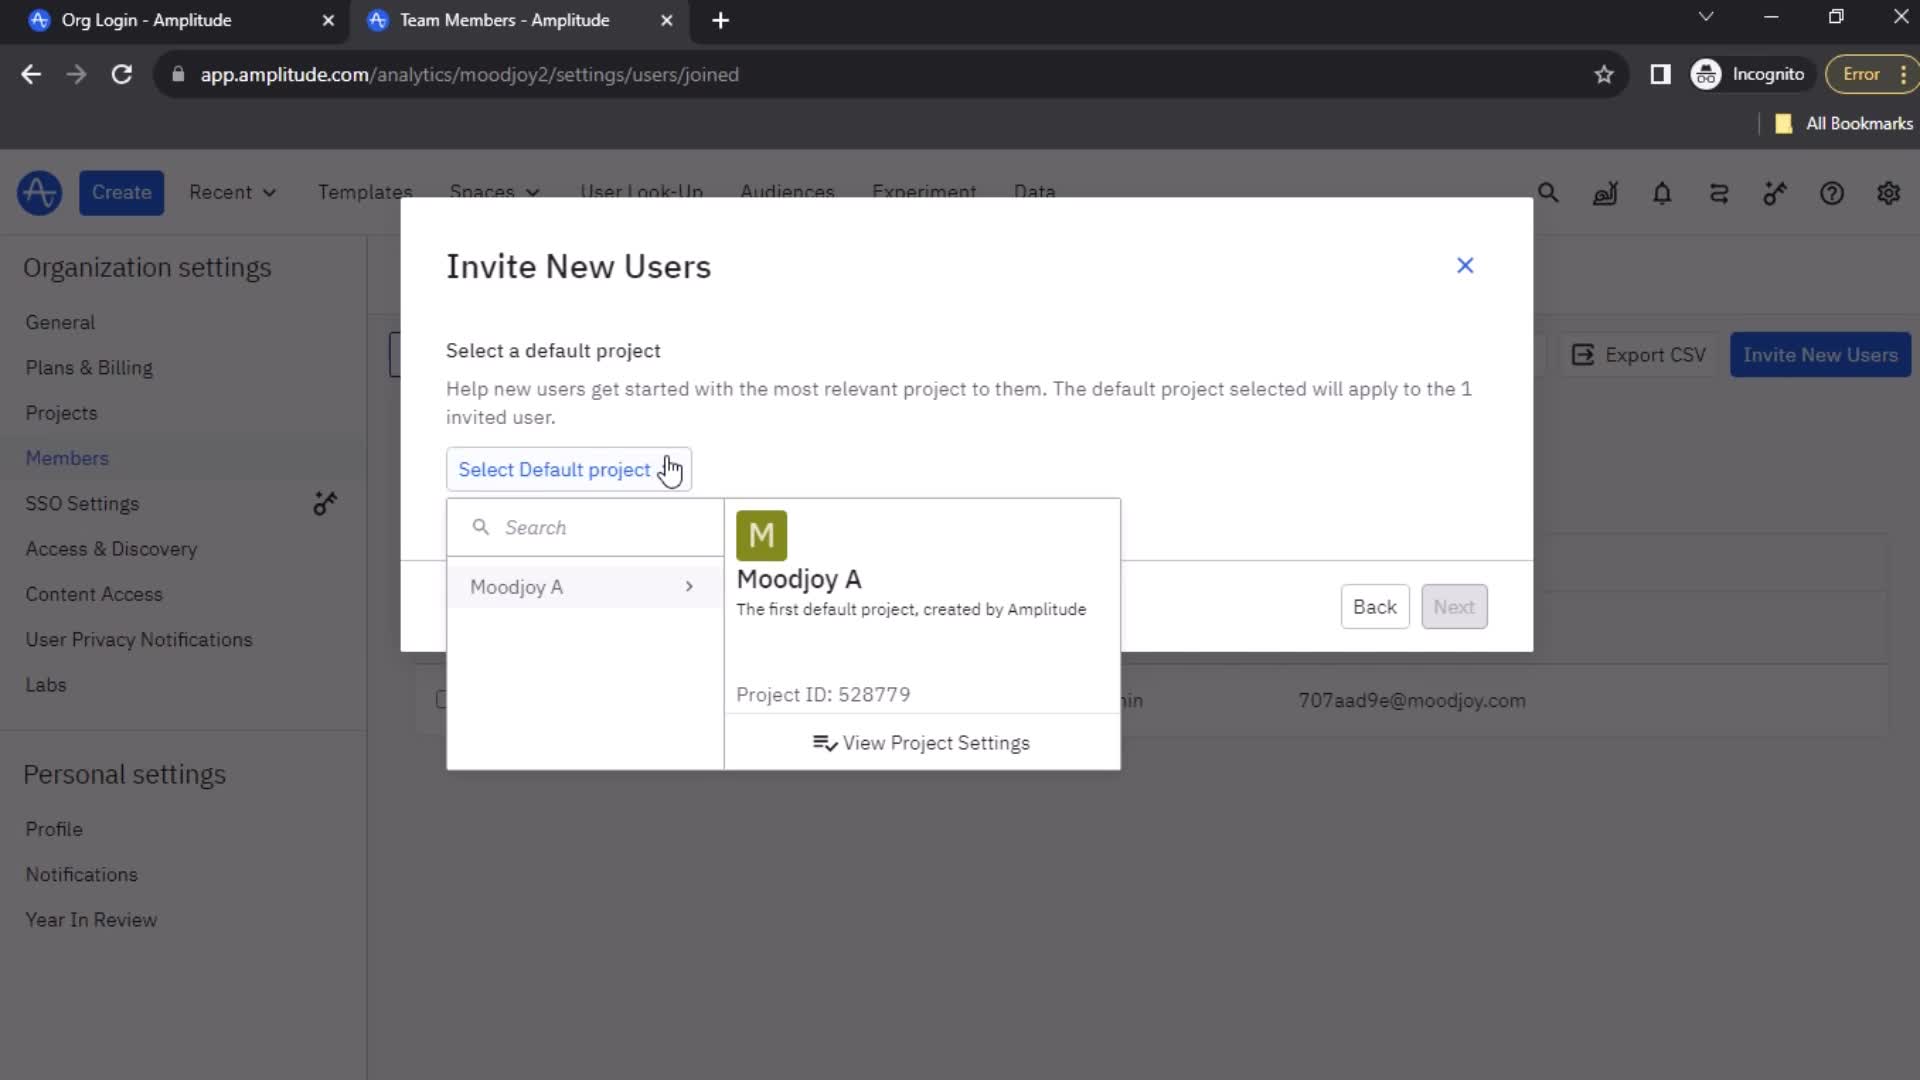Click the sparkle key icon in header
This screenshot has height=1080, width=1920.
point(1775,193)
